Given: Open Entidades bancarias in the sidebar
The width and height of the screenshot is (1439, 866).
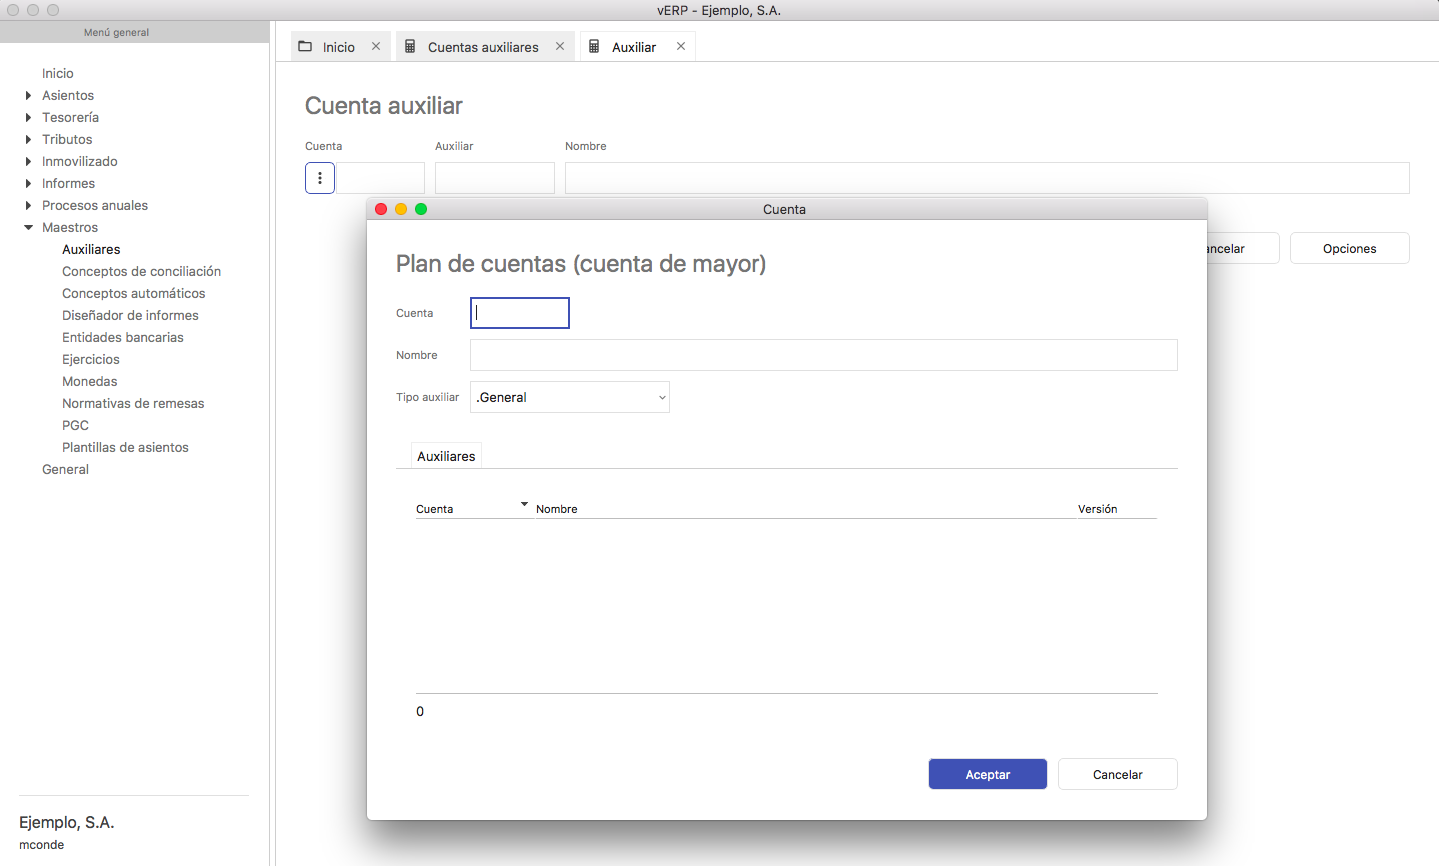Looking at the screenshot, I should tap(123, 338).
